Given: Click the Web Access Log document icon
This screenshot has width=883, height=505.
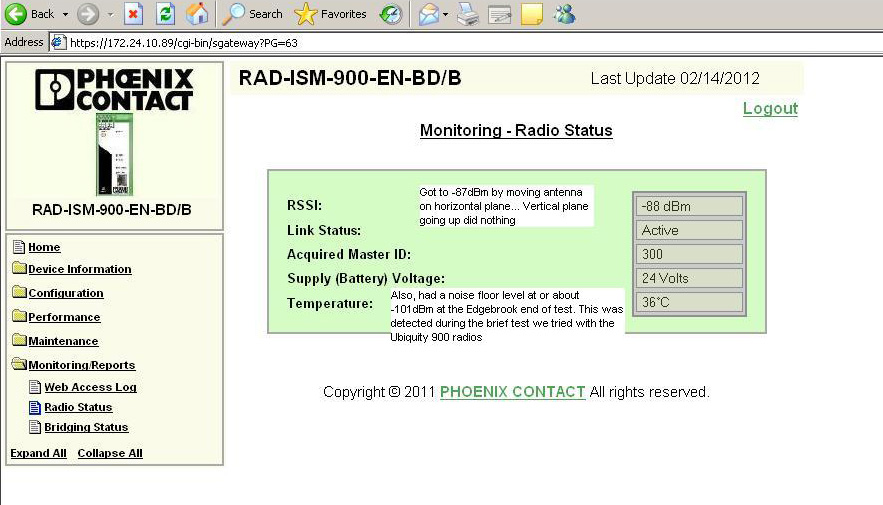Looking at the screenshot, I should 35,387.
